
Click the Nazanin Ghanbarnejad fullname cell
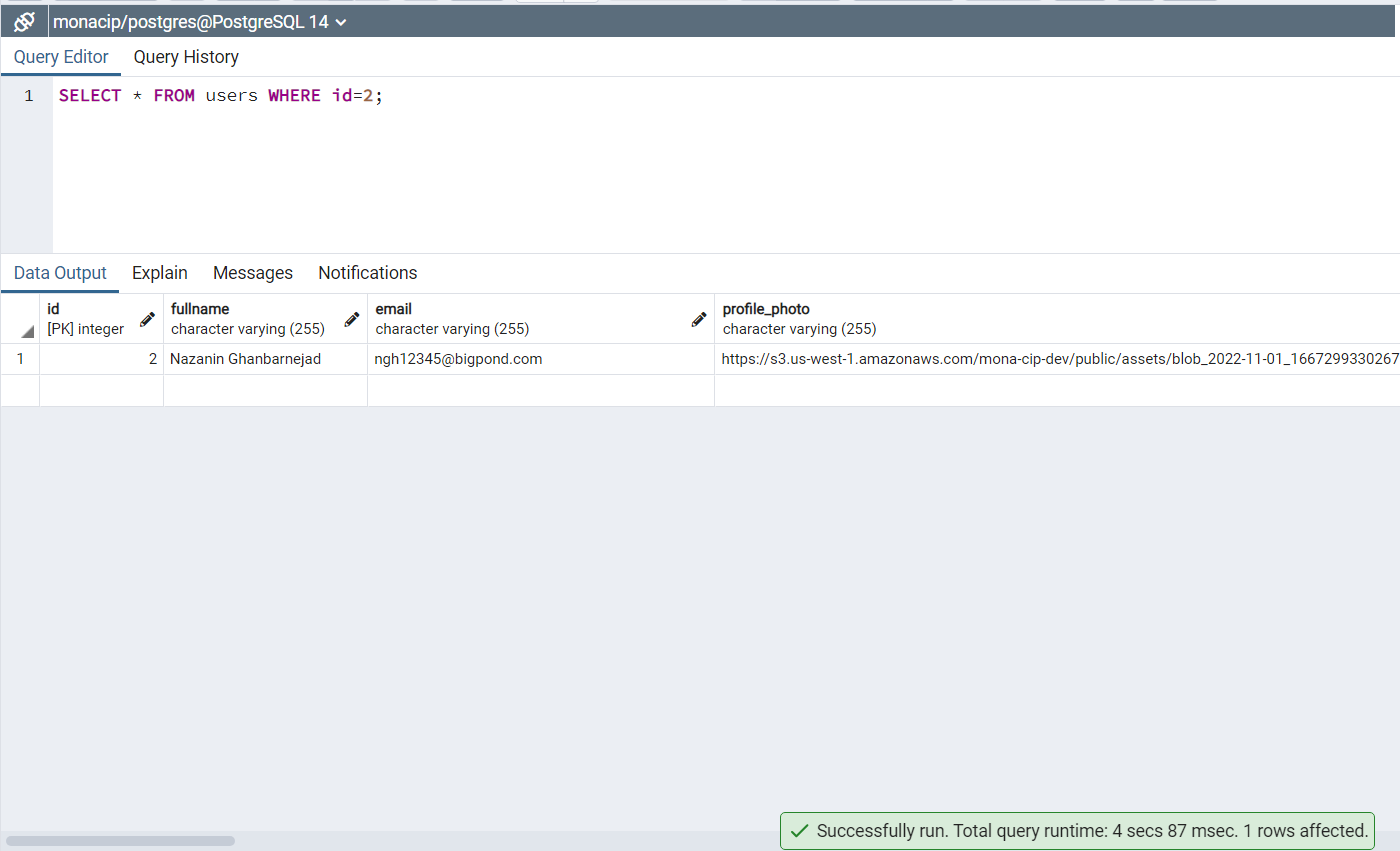pos(246,359)
